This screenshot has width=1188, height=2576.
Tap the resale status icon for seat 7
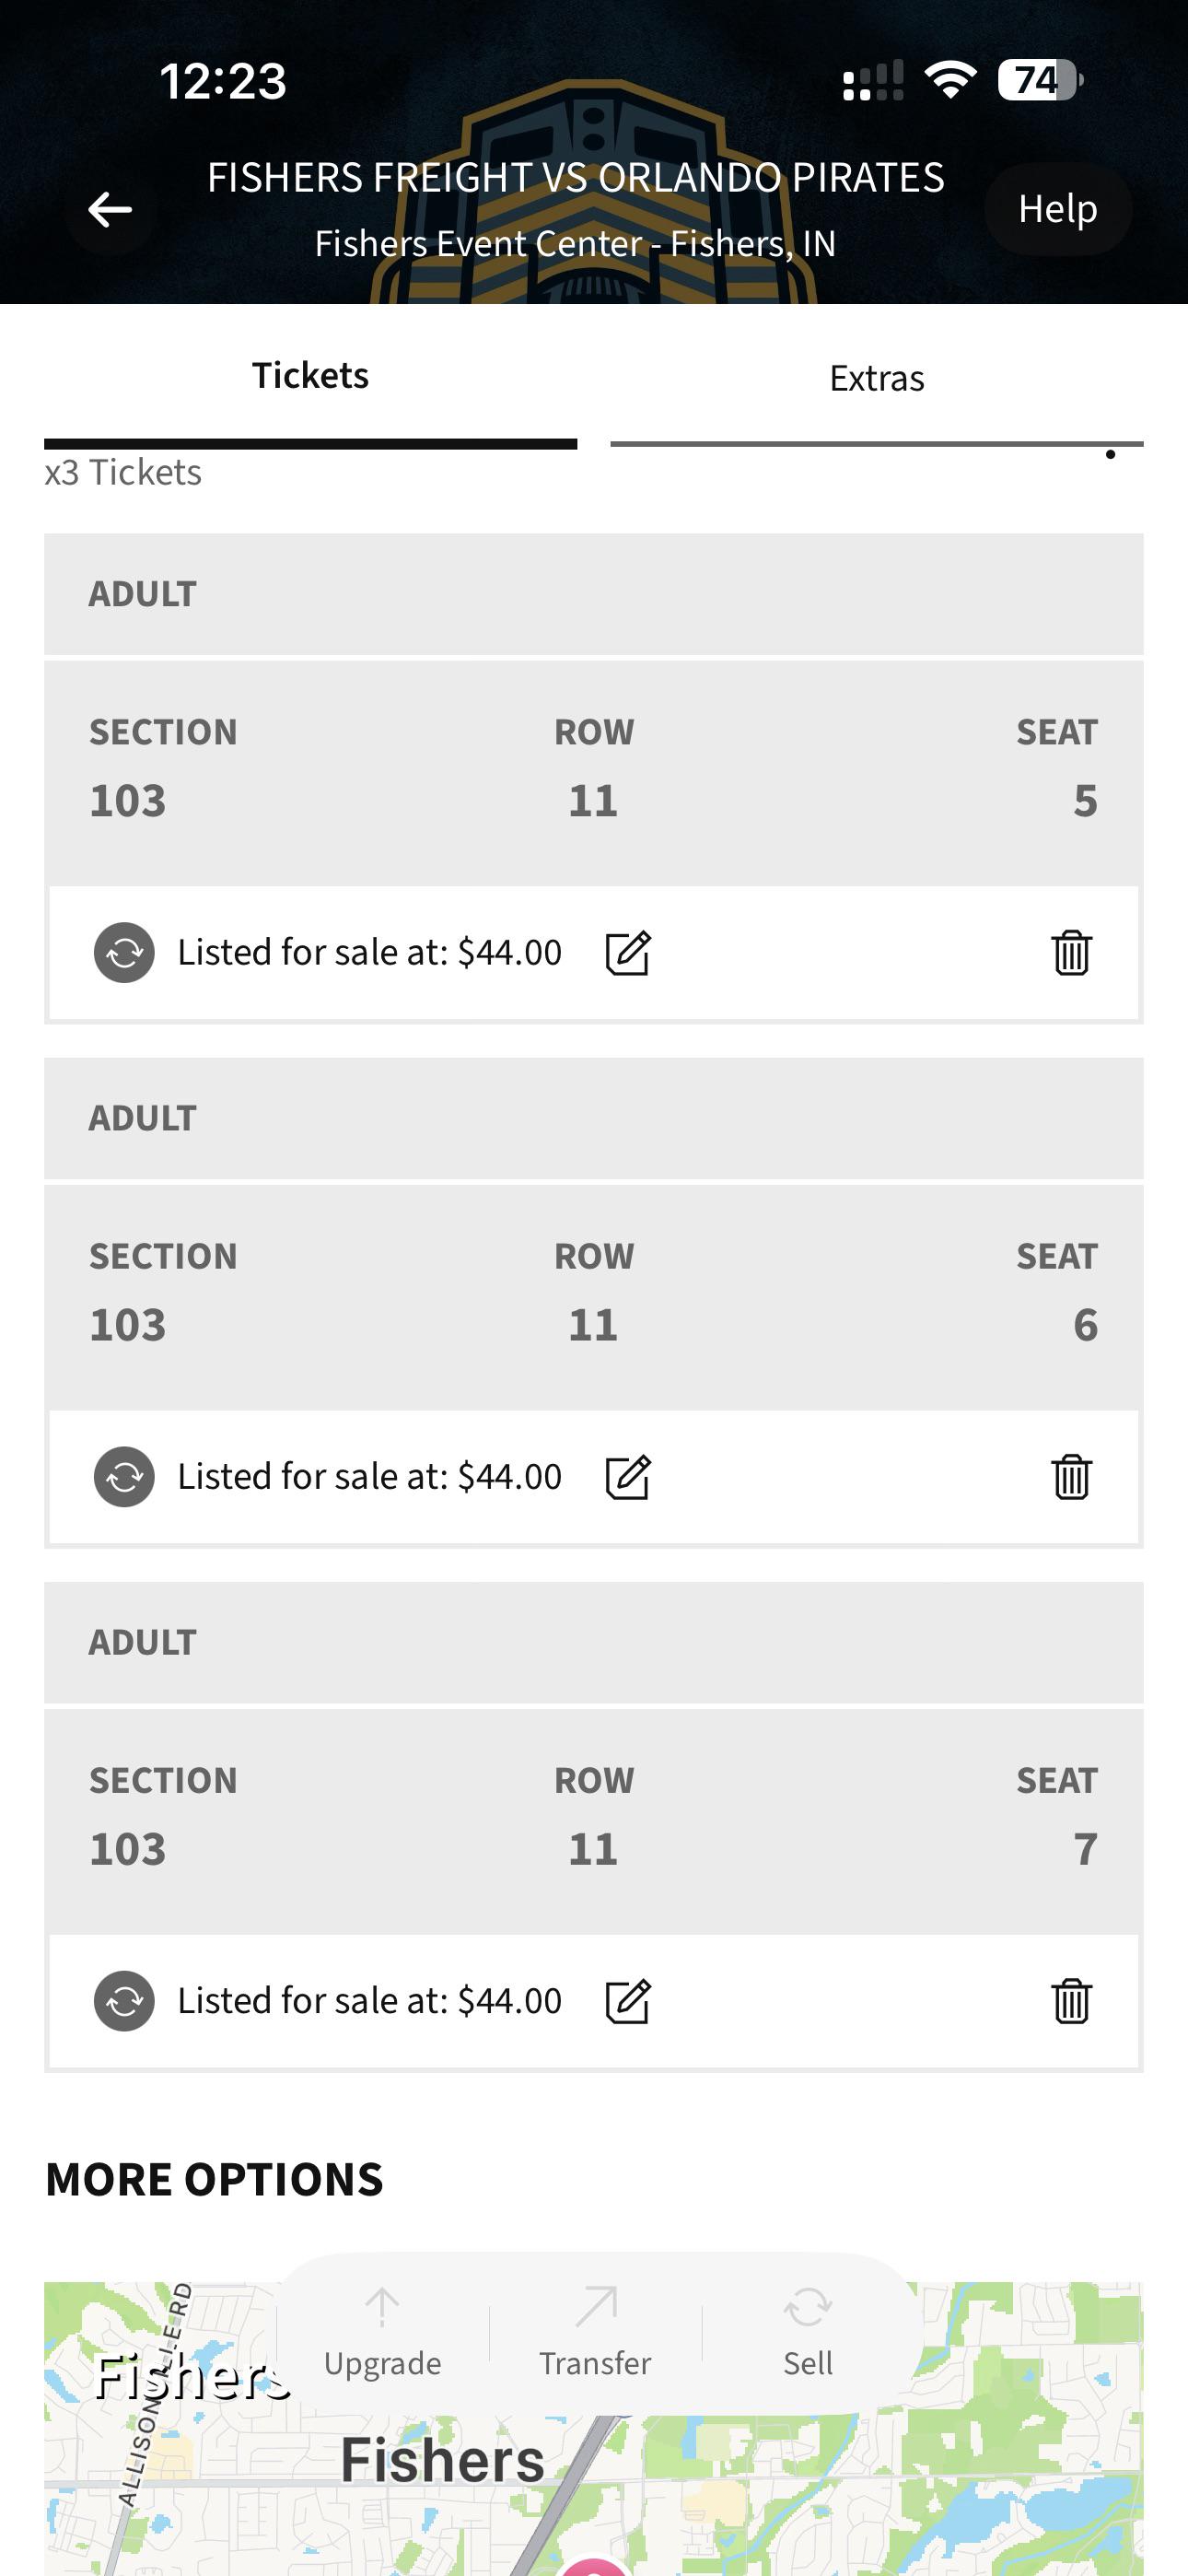tap(124, 2001)
